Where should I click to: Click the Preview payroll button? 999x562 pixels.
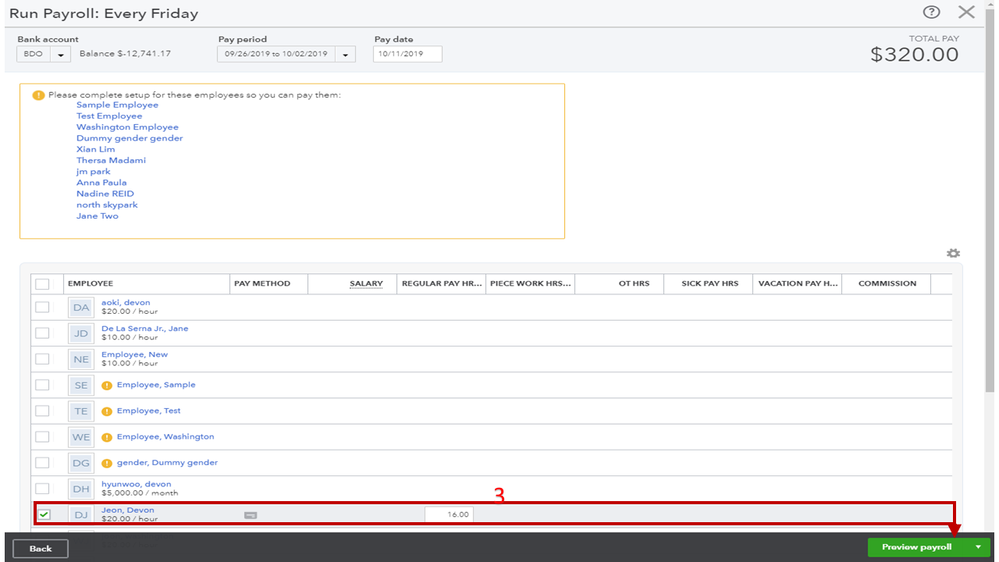[917, 547]
